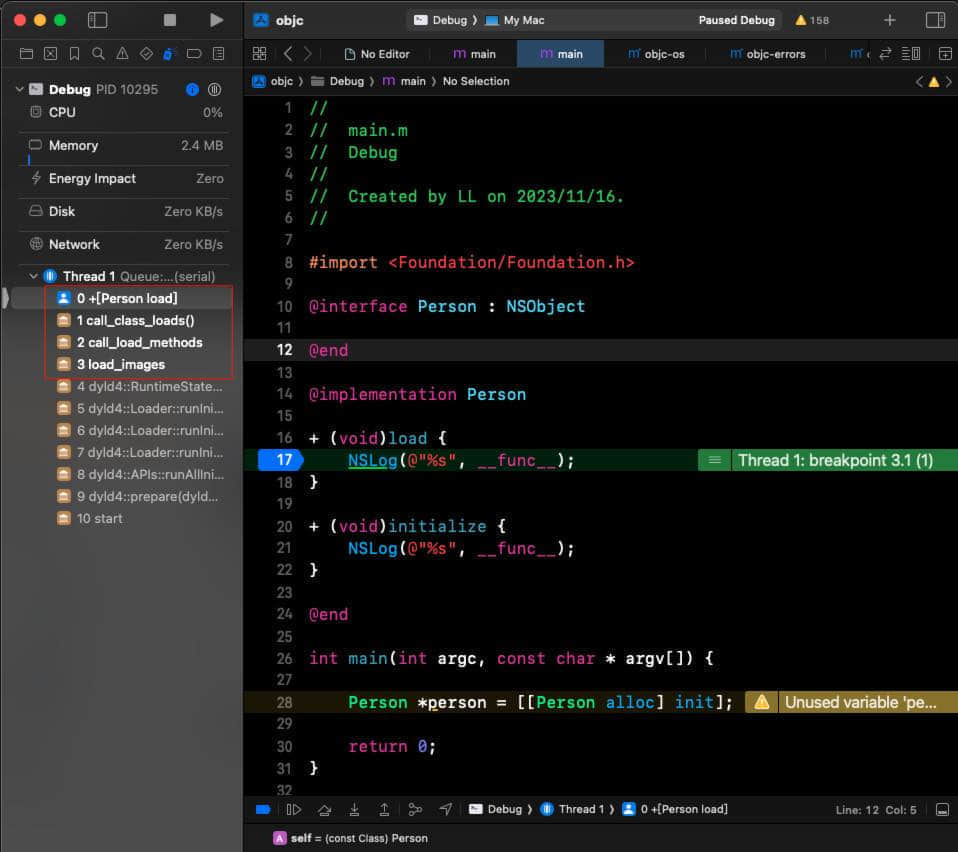Click the Step Out debug icon
The image size is (958, 852).
click(x=384, y=809)
